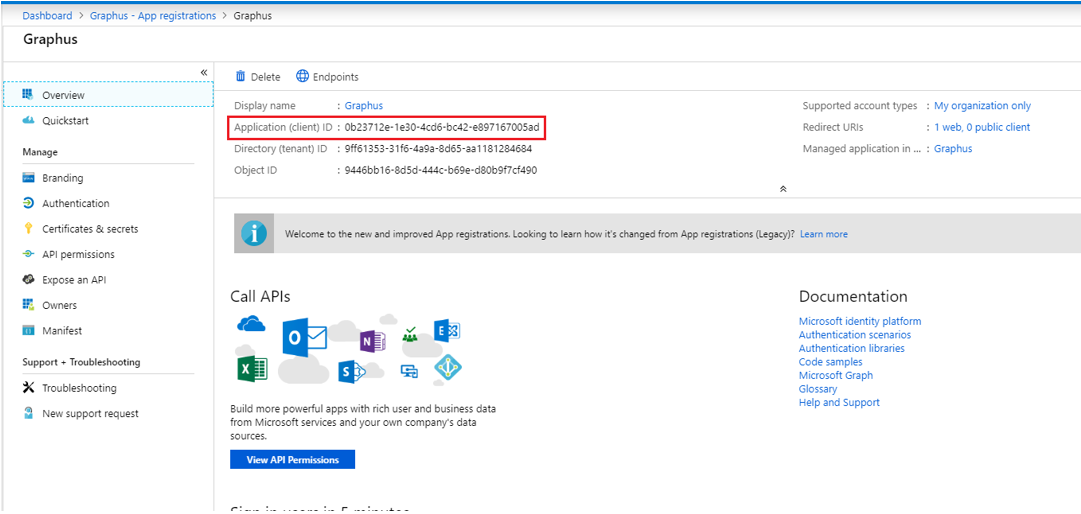Open Microsoft identity platform documentation link
The image size is (1081, 514).
click(860, 321)
